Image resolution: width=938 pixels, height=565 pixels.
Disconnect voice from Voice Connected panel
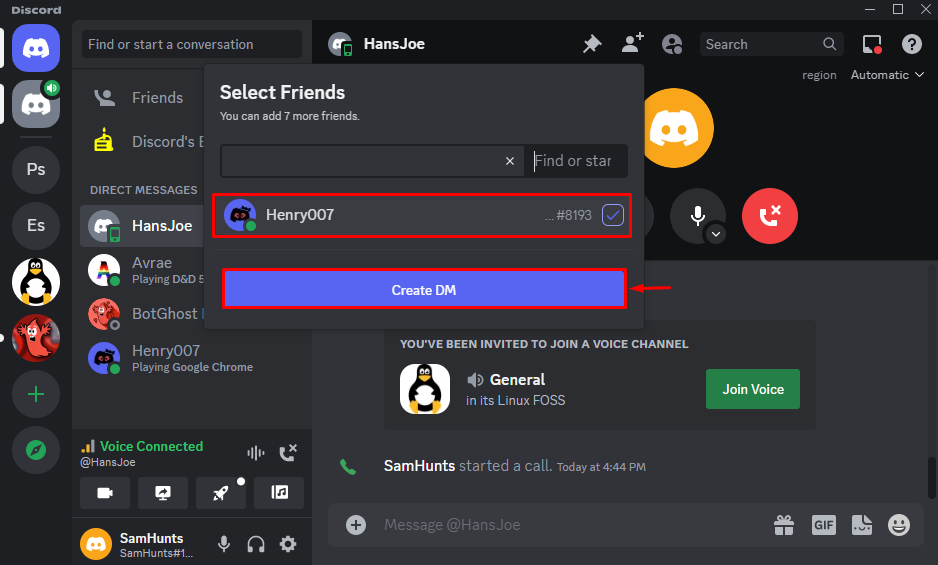click(288, 453)
